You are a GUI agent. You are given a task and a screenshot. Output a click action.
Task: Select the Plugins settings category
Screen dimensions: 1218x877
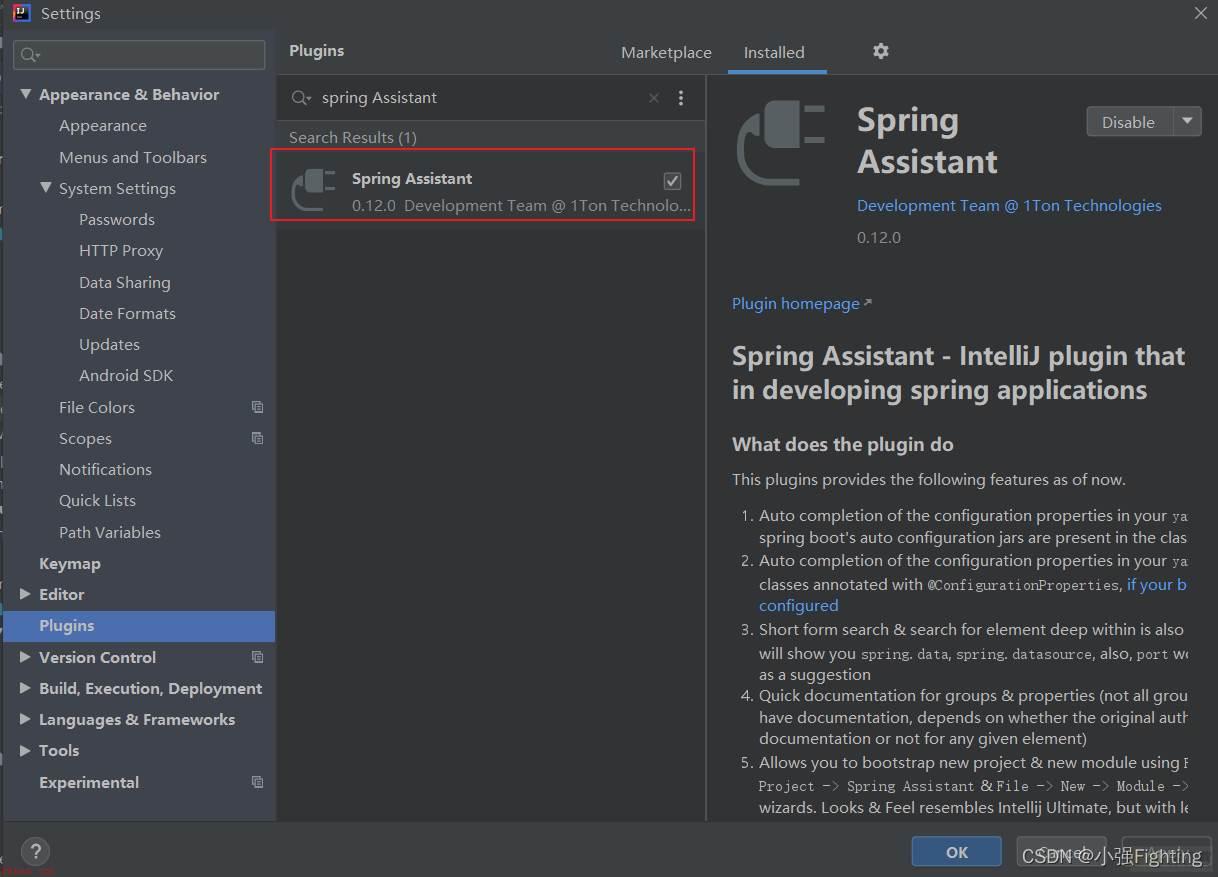139,626
